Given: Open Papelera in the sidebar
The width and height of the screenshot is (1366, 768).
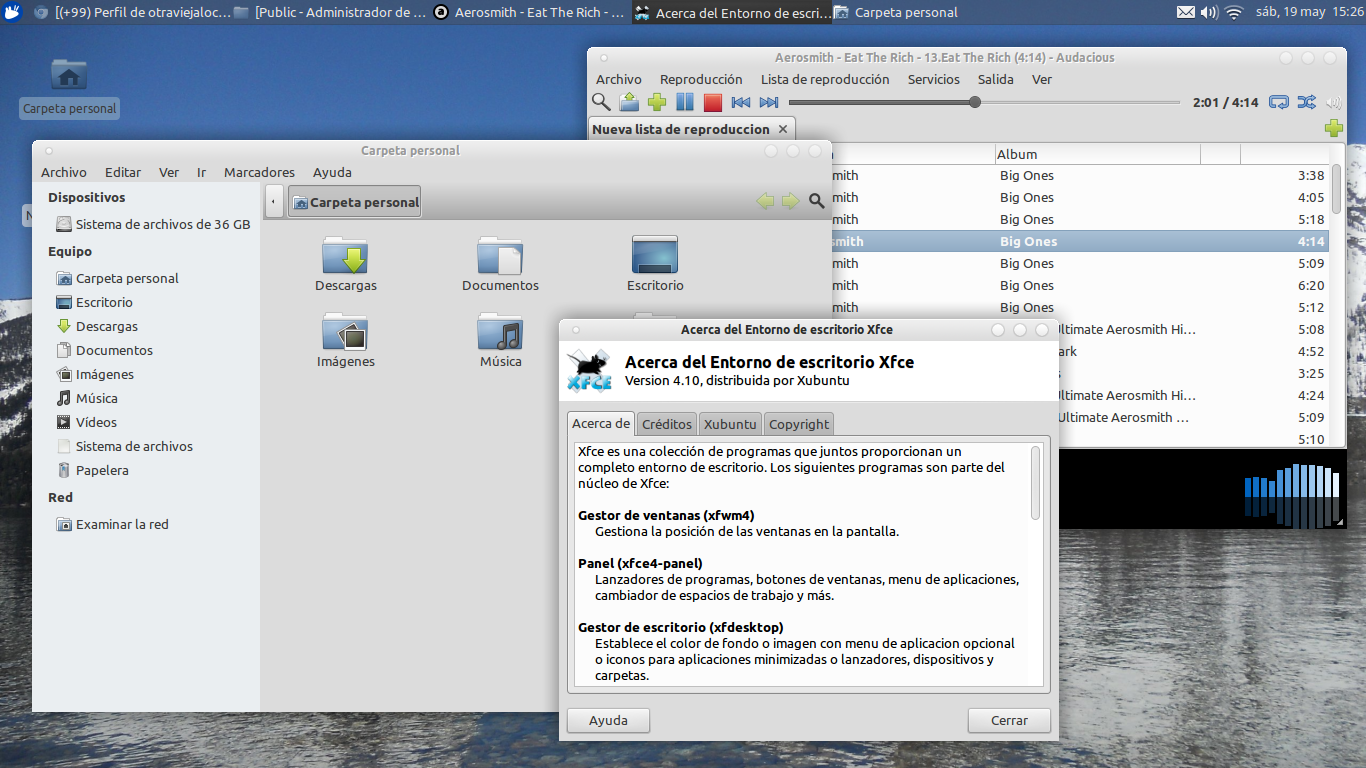Looking at the screenshot, I should point(93,470).
